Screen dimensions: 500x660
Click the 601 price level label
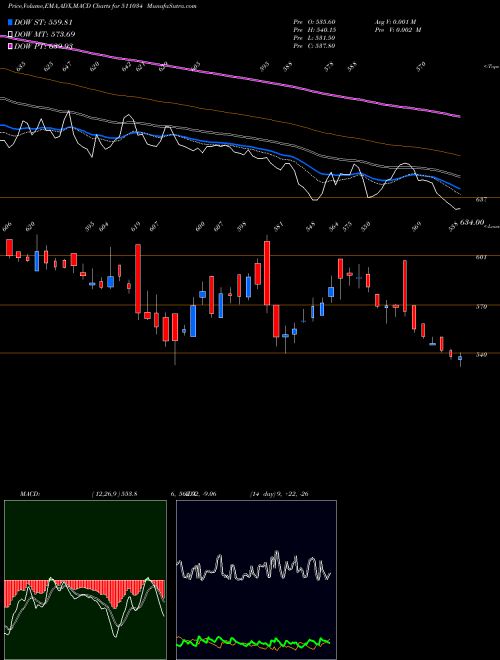click(482, 257)
